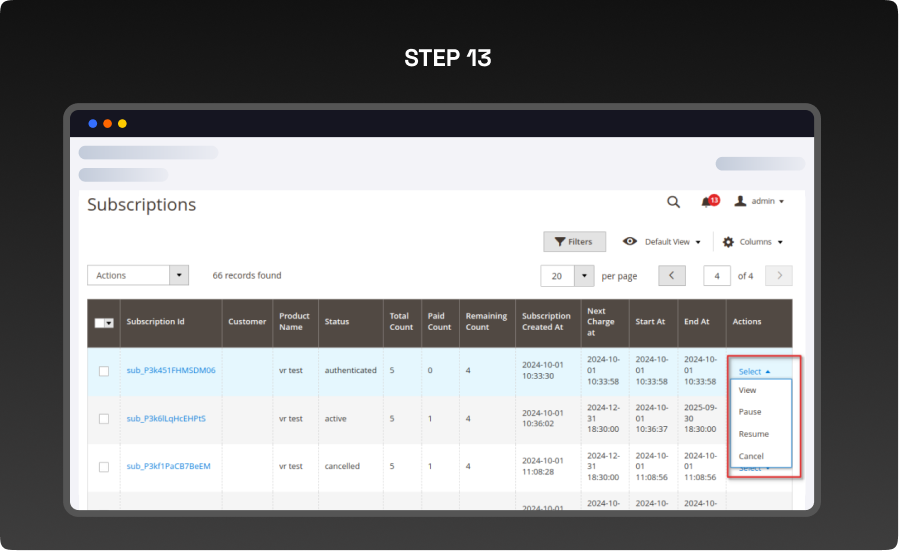The height and width of the screenshot is (551, 899).
Task: Open the notifications bell icon
Action: coord(707,202)
